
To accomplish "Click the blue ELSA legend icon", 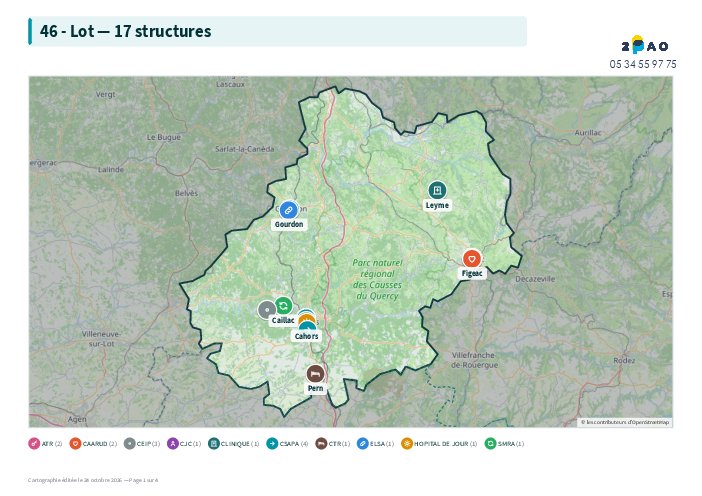I will 363,444.
